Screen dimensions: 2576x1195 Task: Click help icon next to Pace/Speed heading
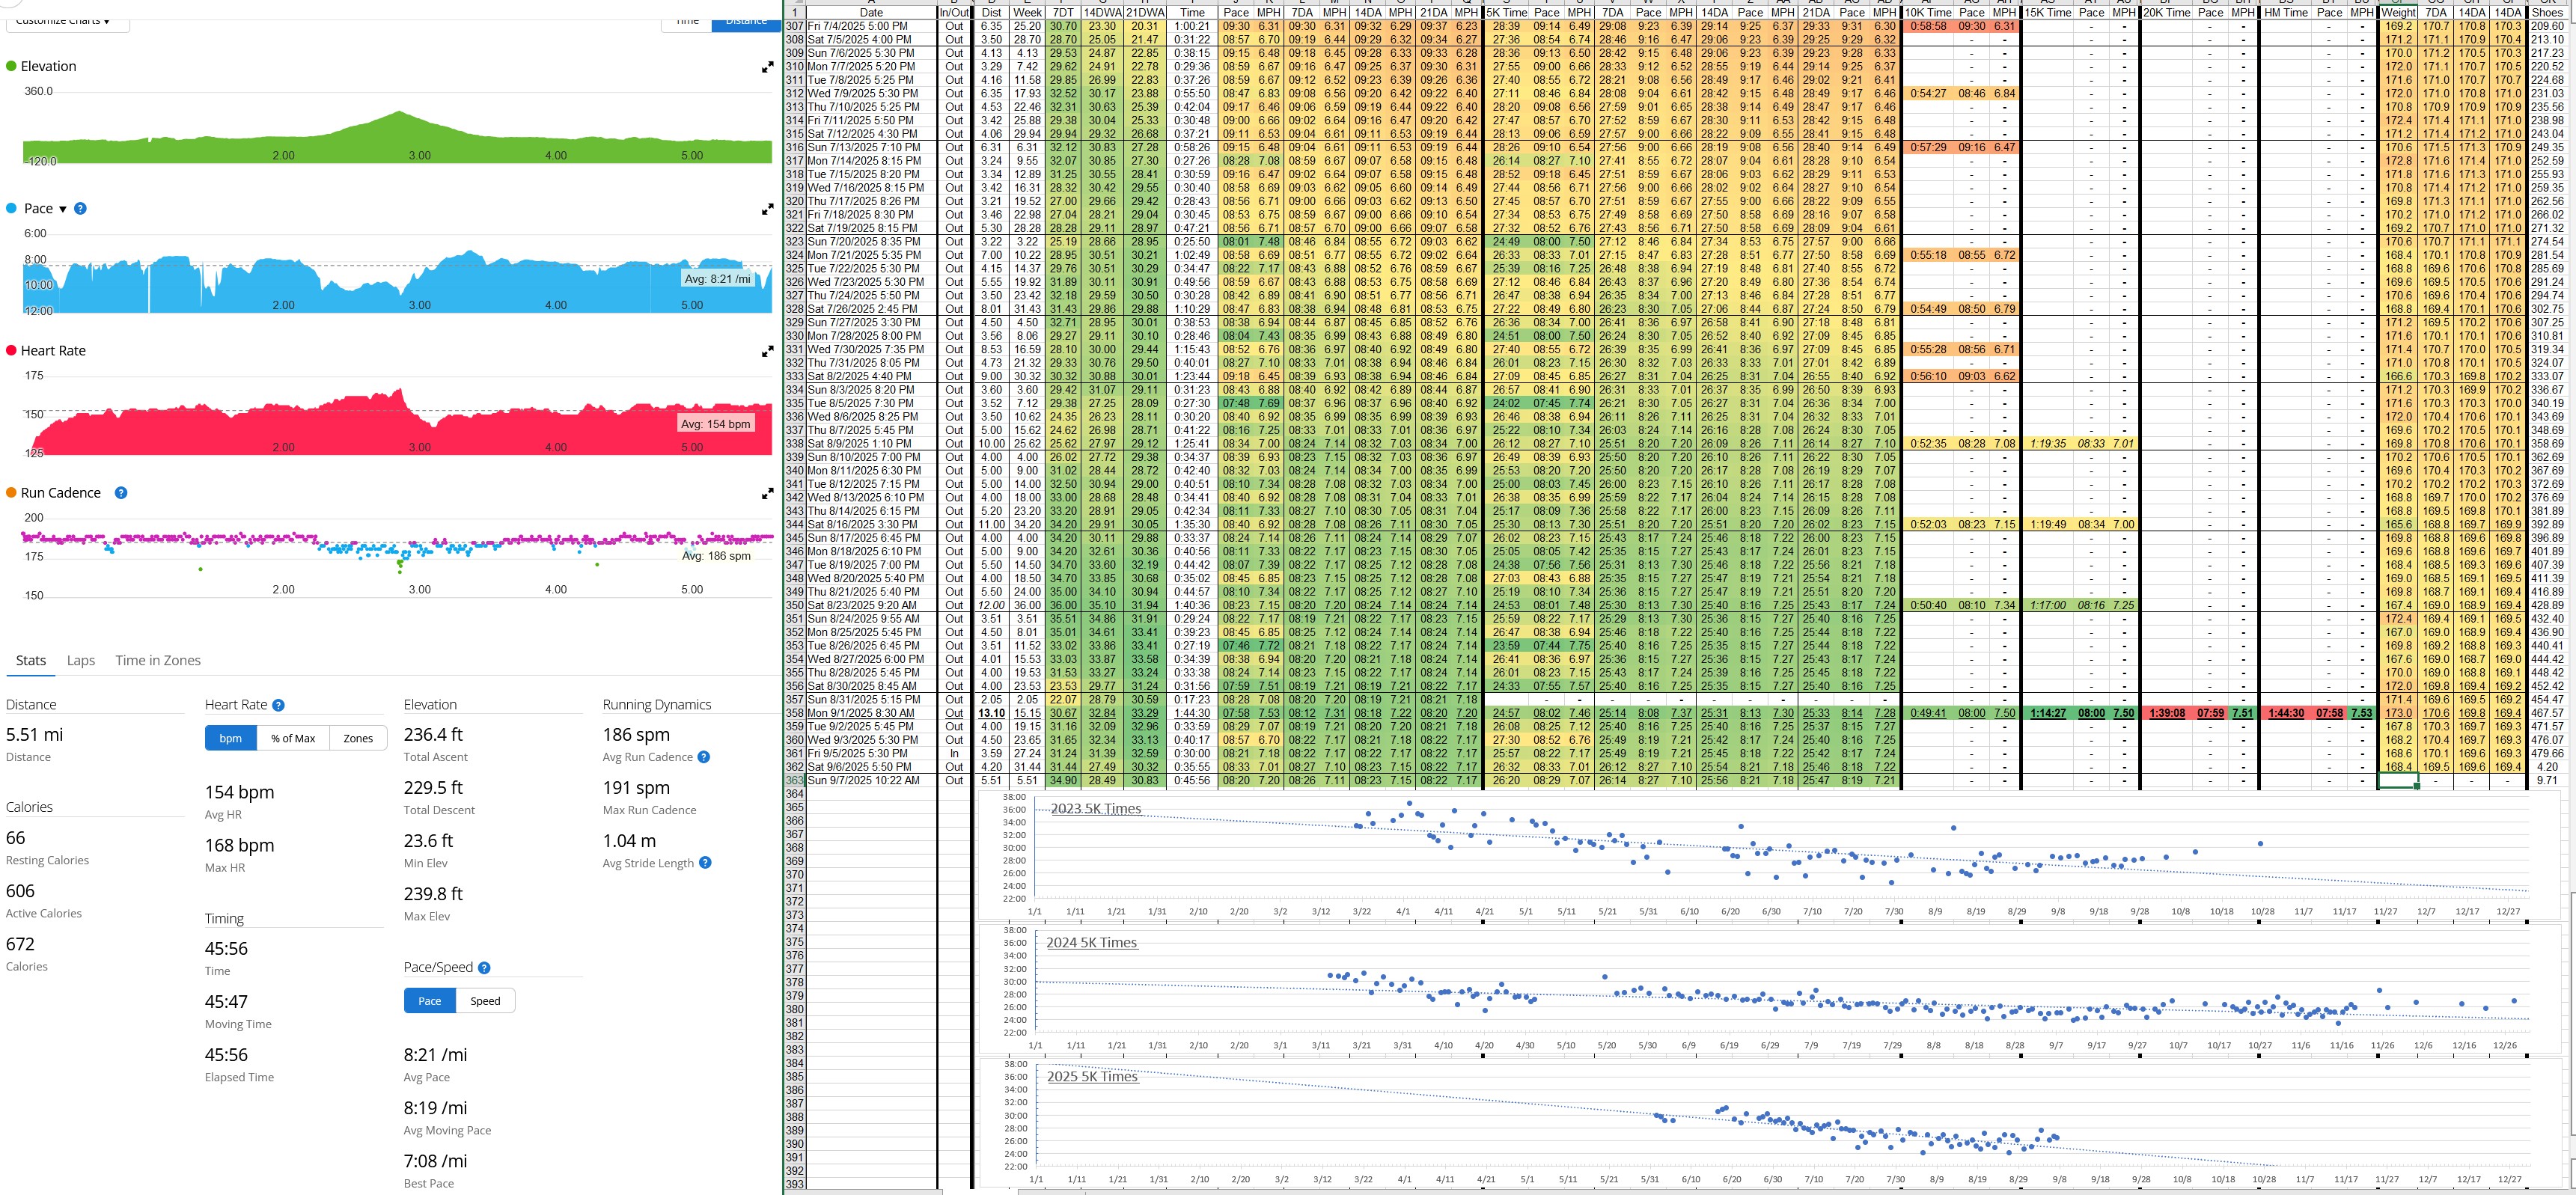(x=484, y=968)
